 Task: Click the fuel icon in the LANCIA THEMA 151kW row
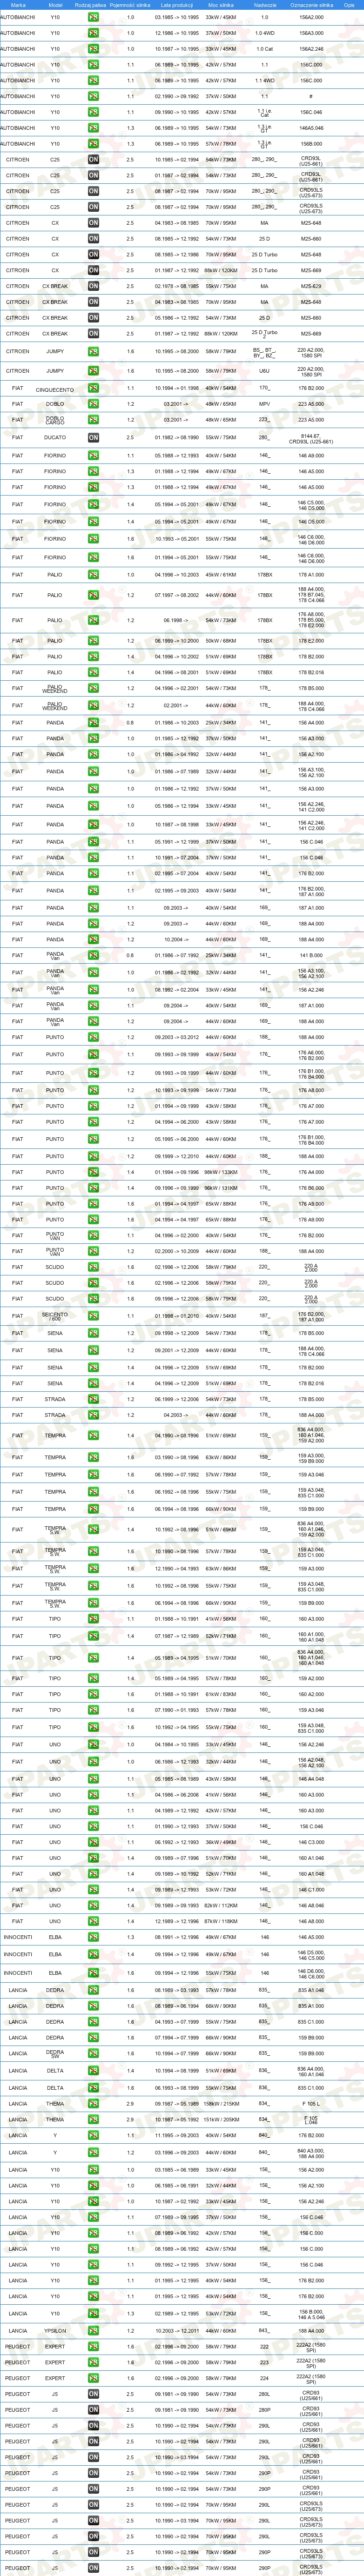(93, 2119)
